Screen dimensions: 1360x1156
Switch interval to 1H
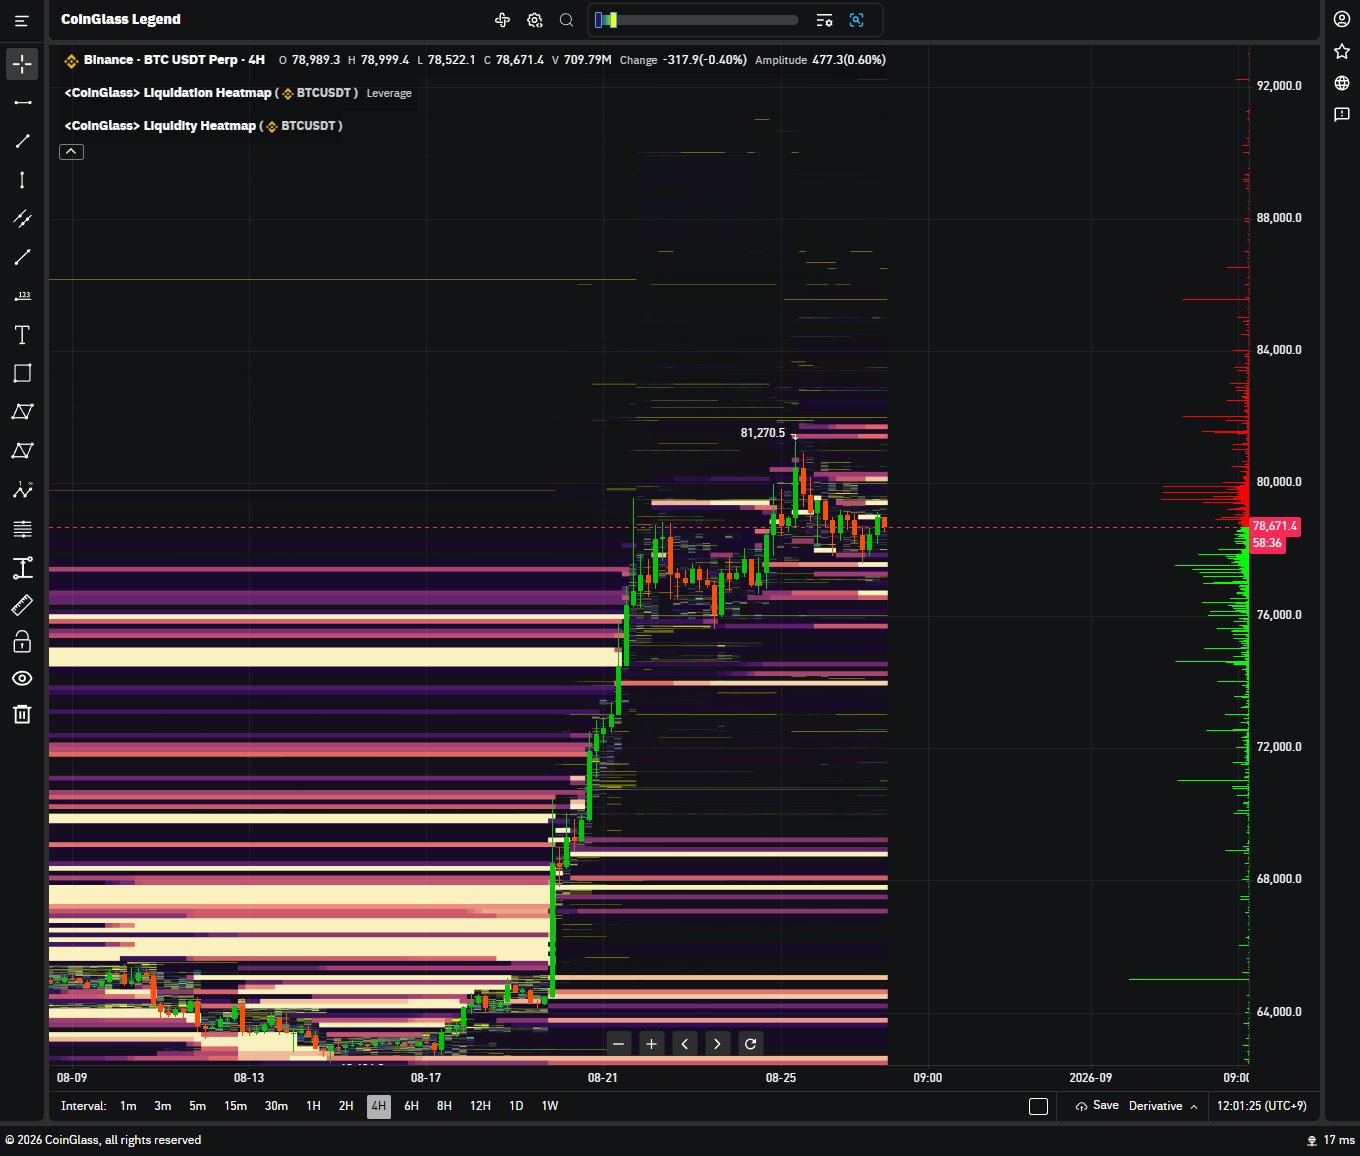coord(314,1106)
